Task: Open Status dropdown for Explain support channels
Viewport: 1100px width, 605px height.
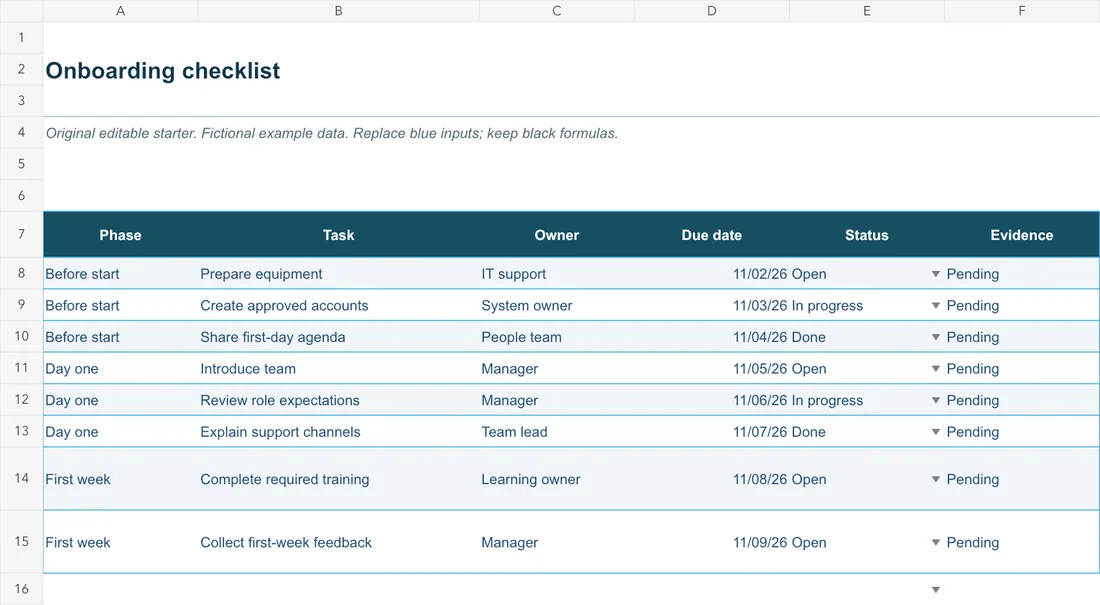Action: pyautogui.click(x=935, y=432)
